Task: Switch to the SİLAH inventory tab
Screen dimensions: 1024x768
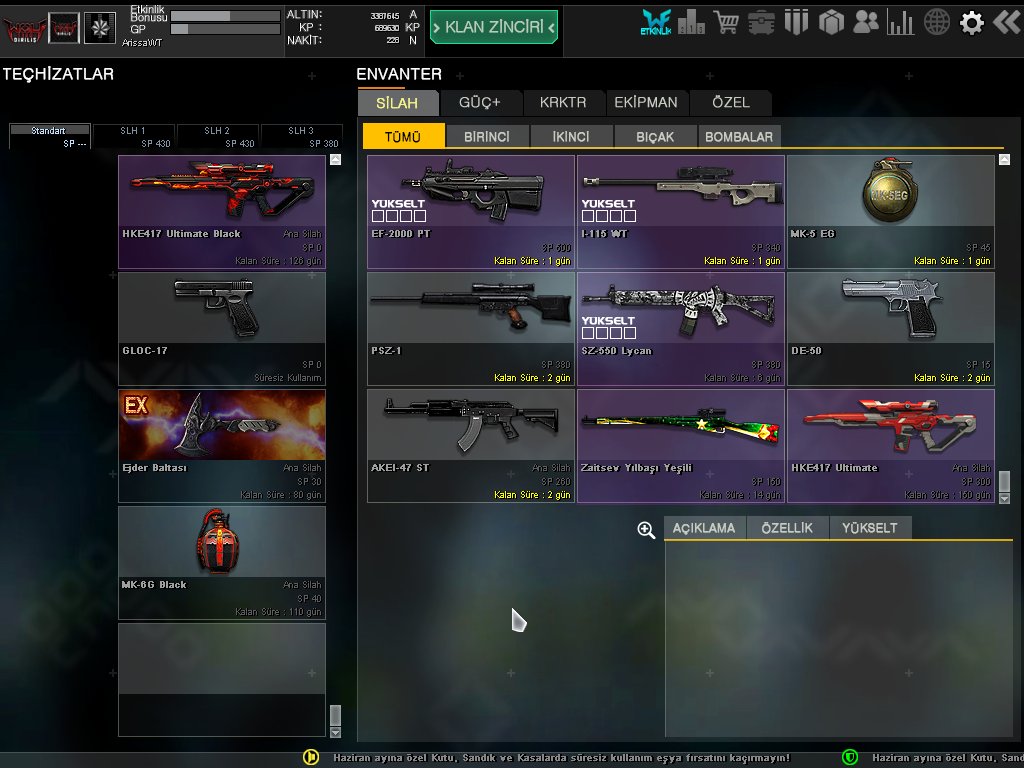Action: coord(398,103)
